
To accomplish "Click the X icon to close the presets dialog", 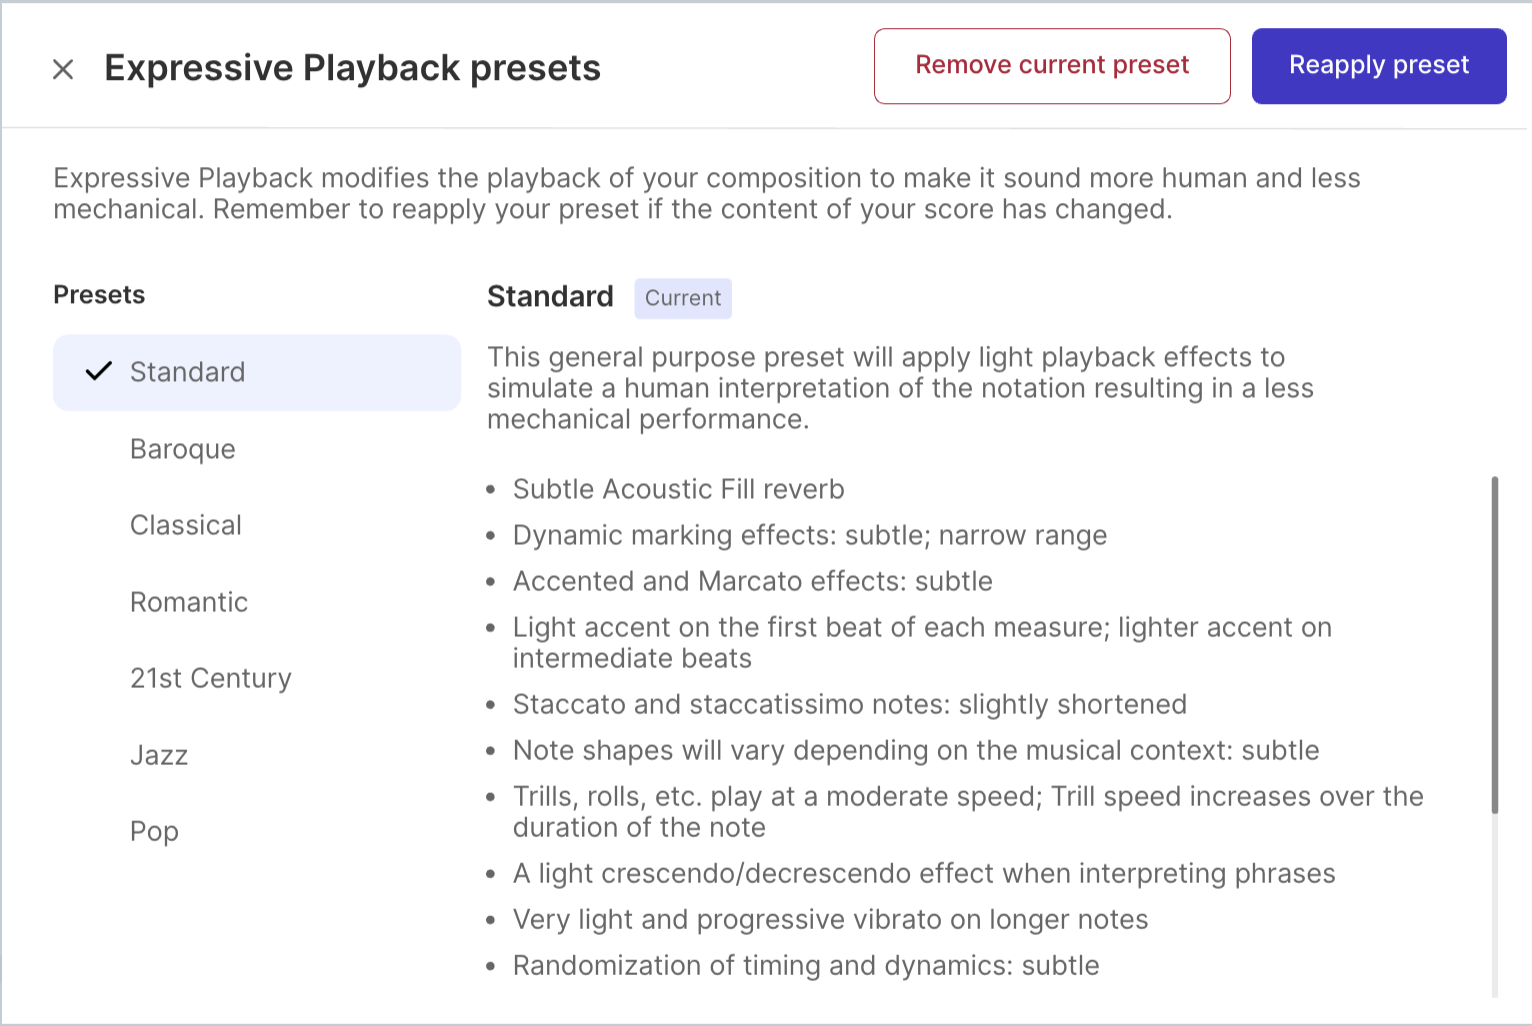I will [x=63, y=69].
